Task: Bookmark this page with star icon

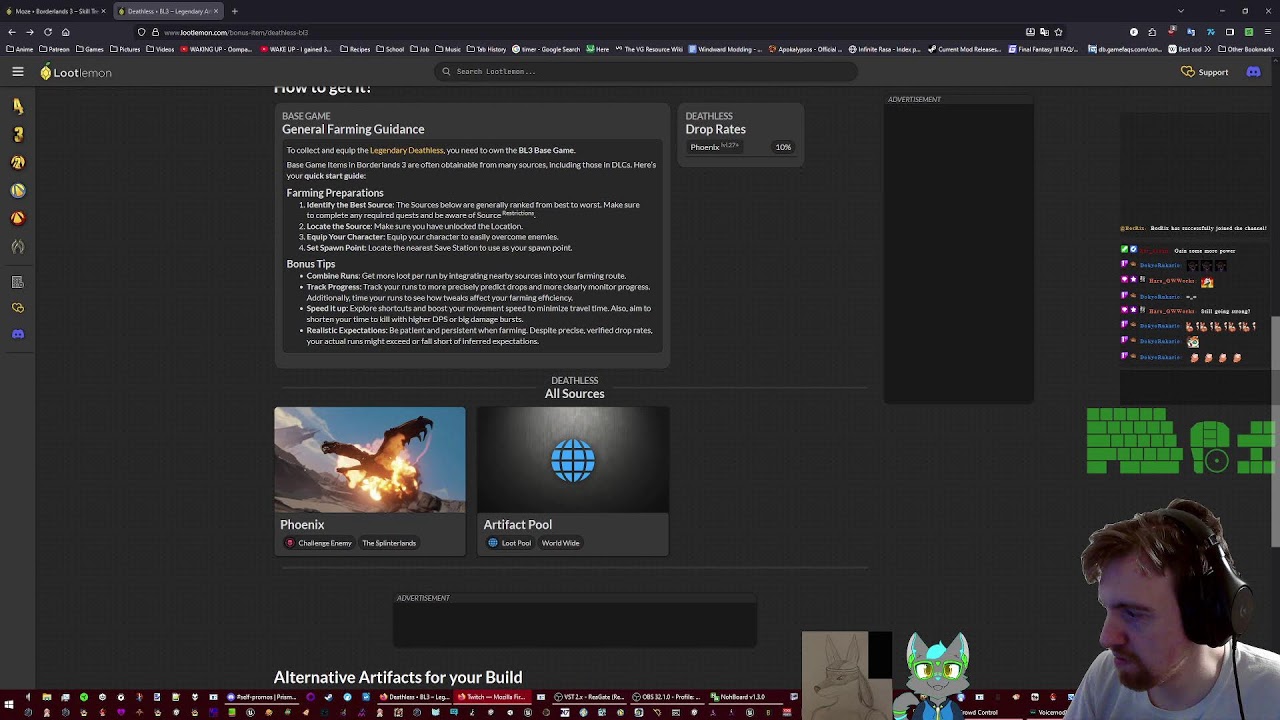Action: [x=1059, y=32]
